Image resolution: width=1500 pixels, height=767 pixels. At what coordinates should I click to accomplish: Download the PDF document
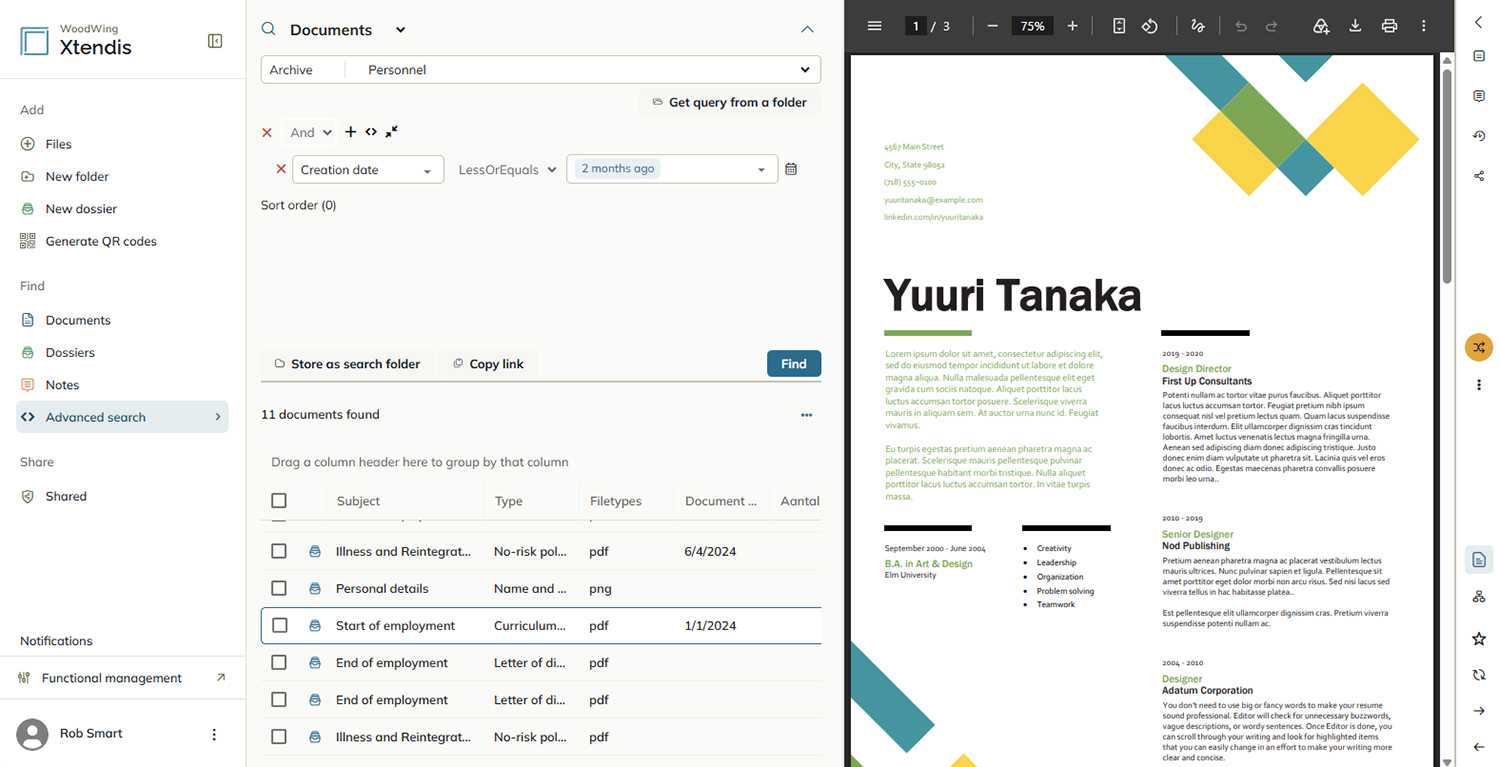coord(1355,26)
